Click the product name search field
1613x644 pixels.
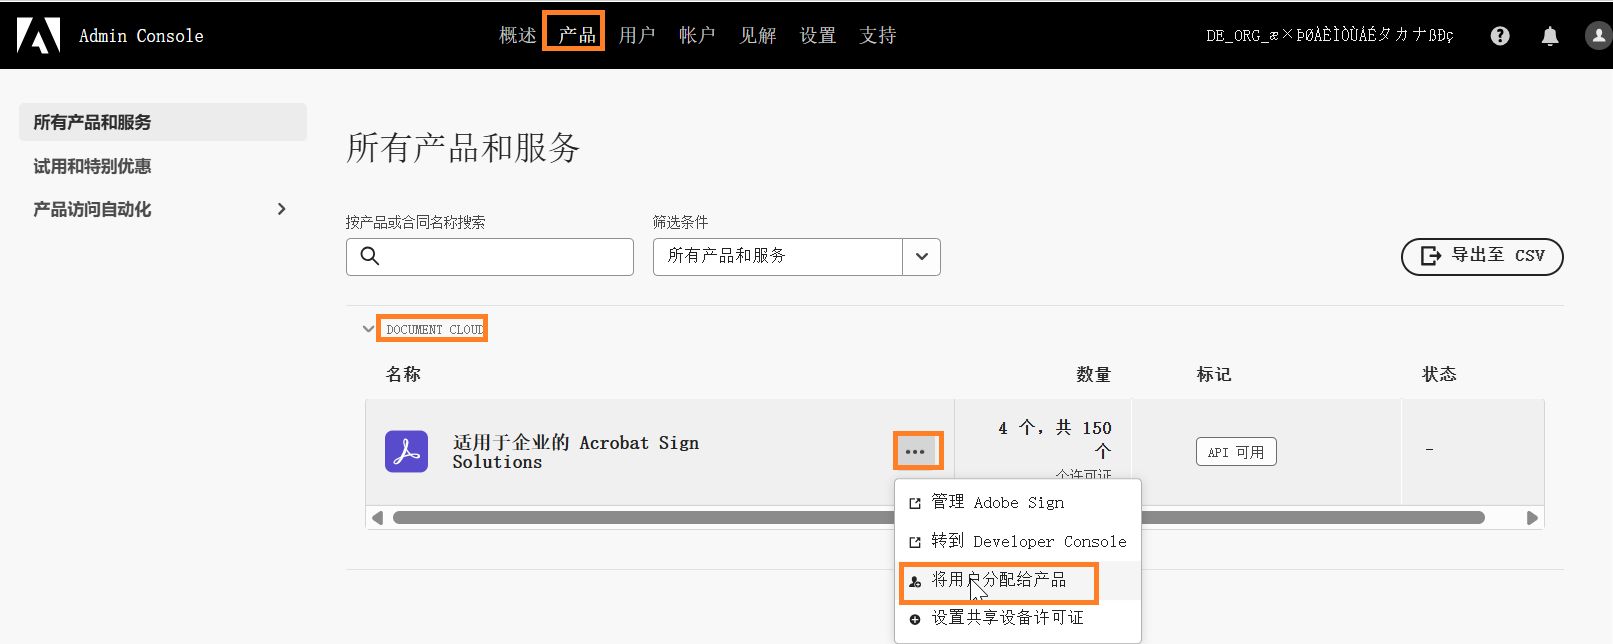490,257
